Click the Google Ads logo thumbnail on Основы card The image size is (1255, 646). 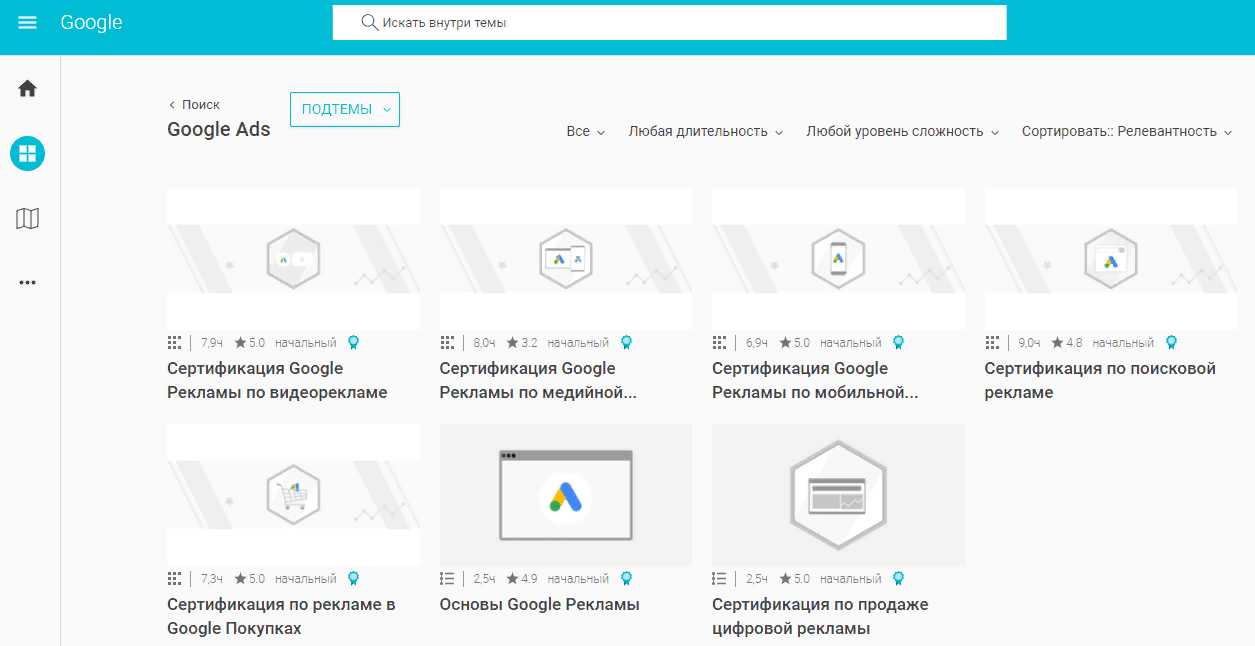tap(565, 494)
